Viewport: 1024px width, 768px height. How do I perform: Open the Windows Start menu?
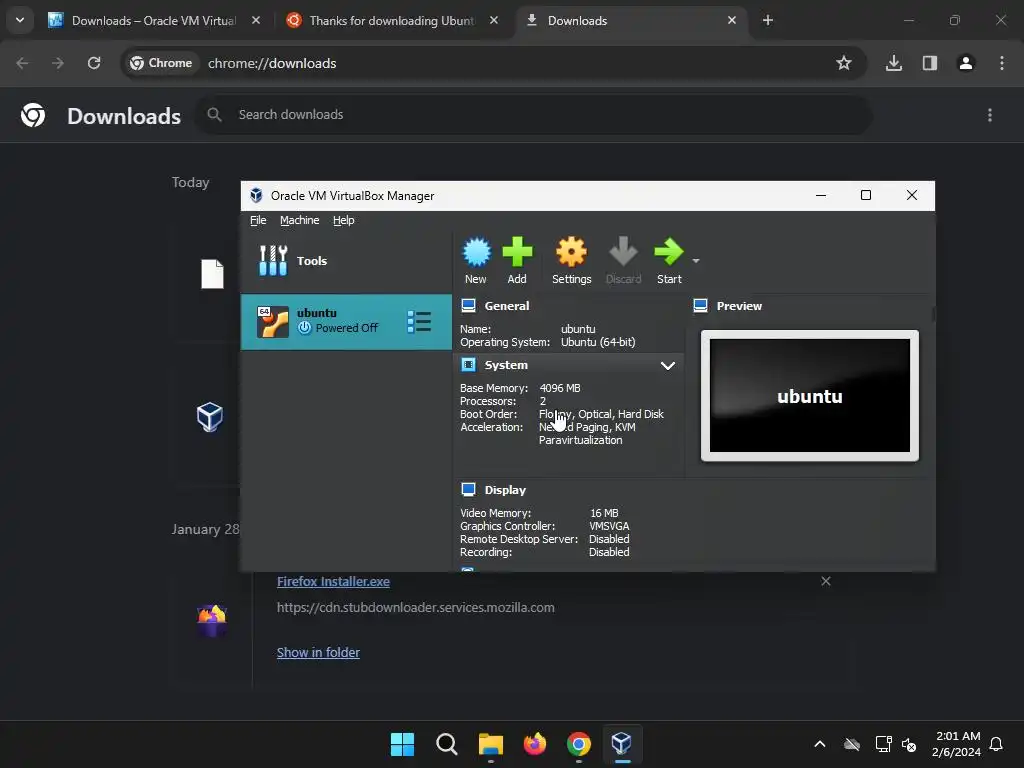pos(402,744)
